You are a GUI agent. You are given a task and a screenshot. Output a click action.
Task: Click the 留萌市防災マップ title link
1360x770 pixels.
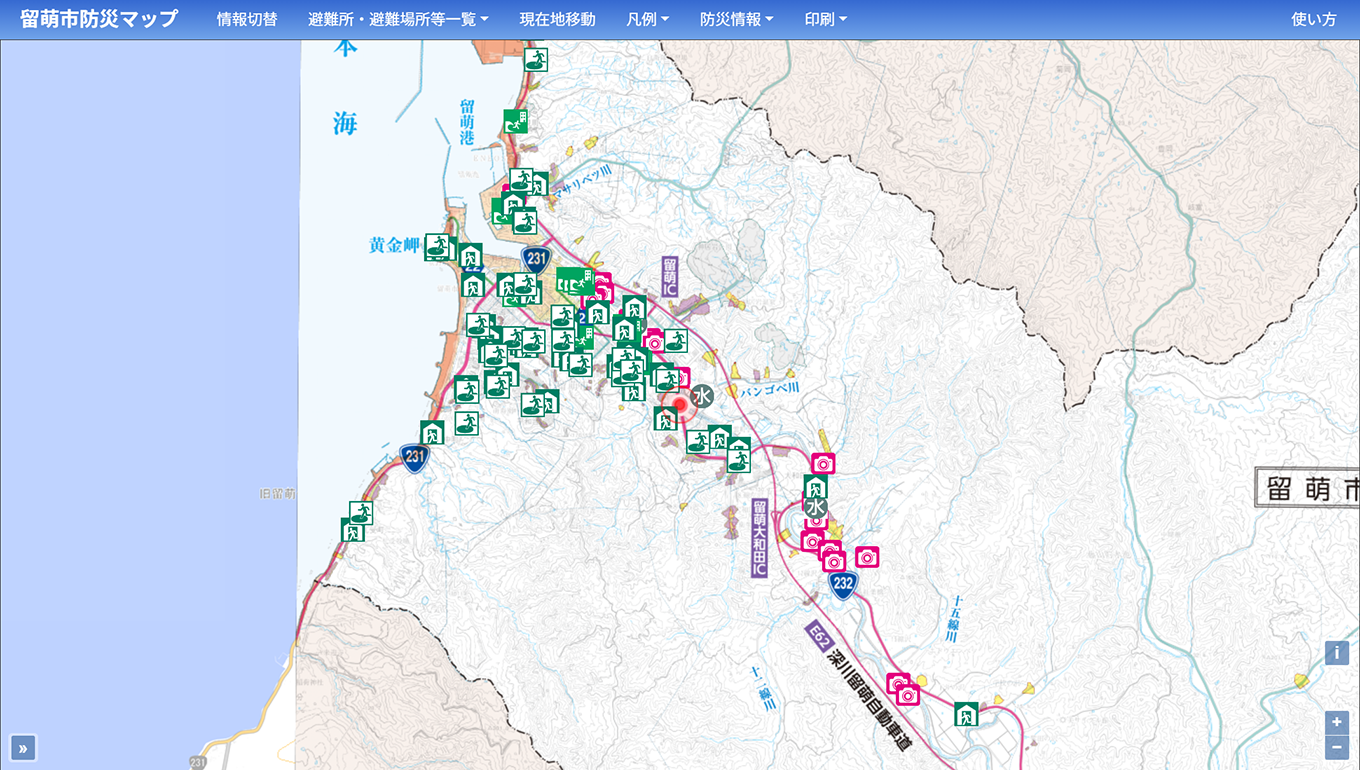click(99, 19)
